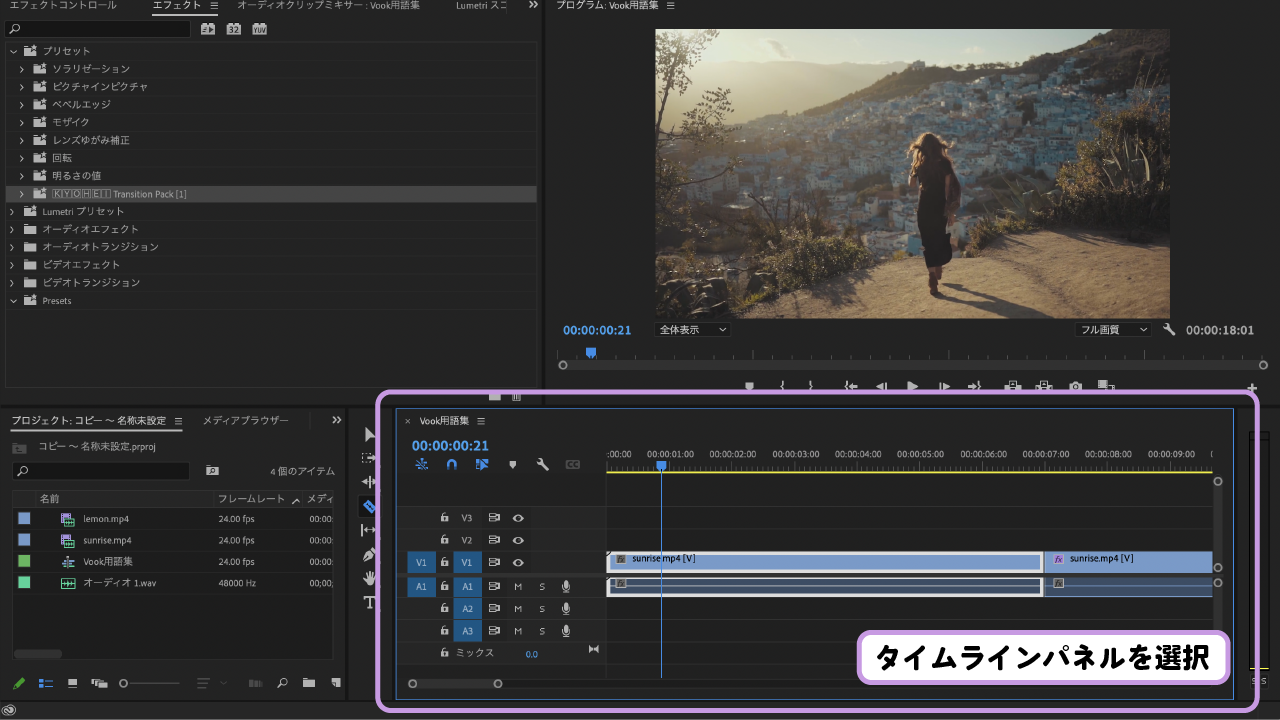Hide the V1 track output with the eye icon
Viewport: 1280px width, 720px height.
point(518,561)
